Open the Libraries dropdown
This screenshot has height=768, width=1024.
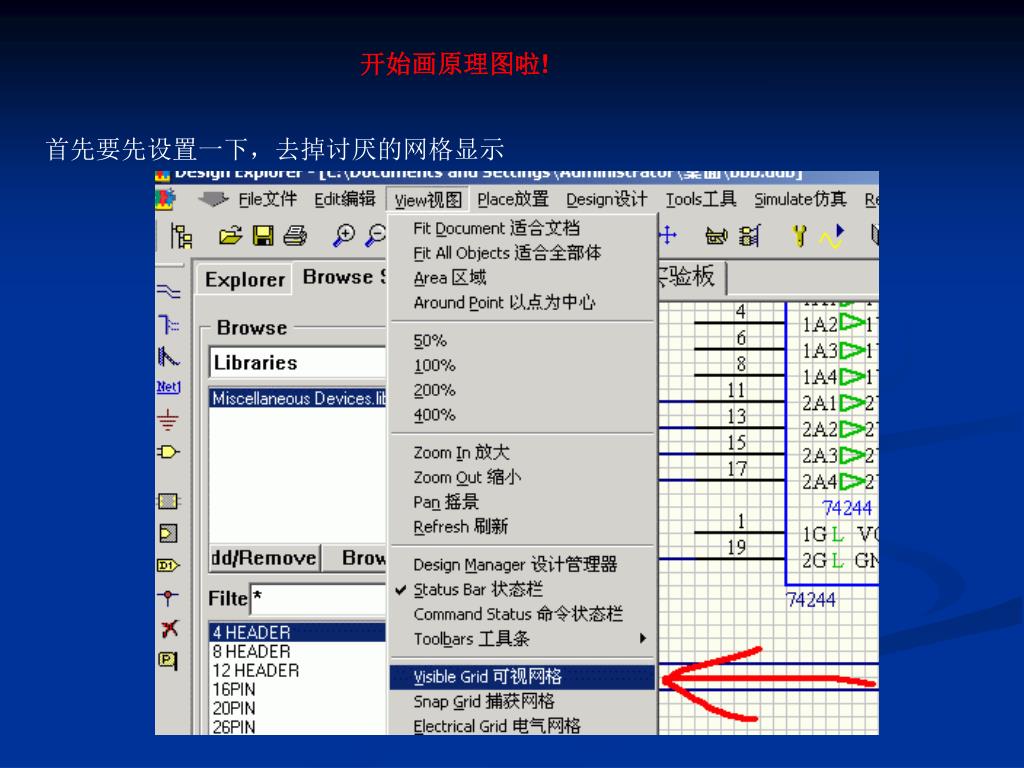[x=298, y=362]
